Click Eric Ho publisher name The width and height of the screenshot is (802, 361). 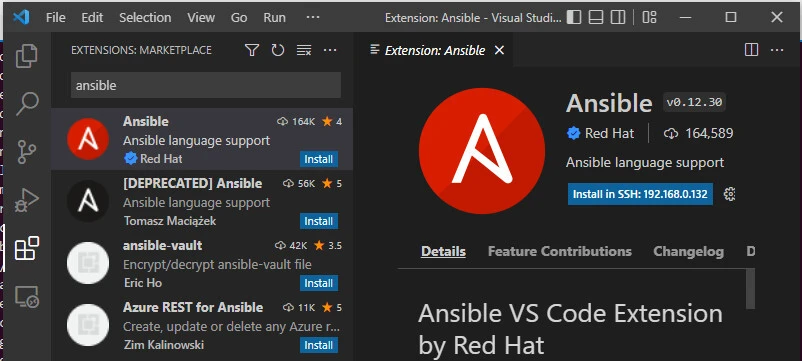[143, 283]
